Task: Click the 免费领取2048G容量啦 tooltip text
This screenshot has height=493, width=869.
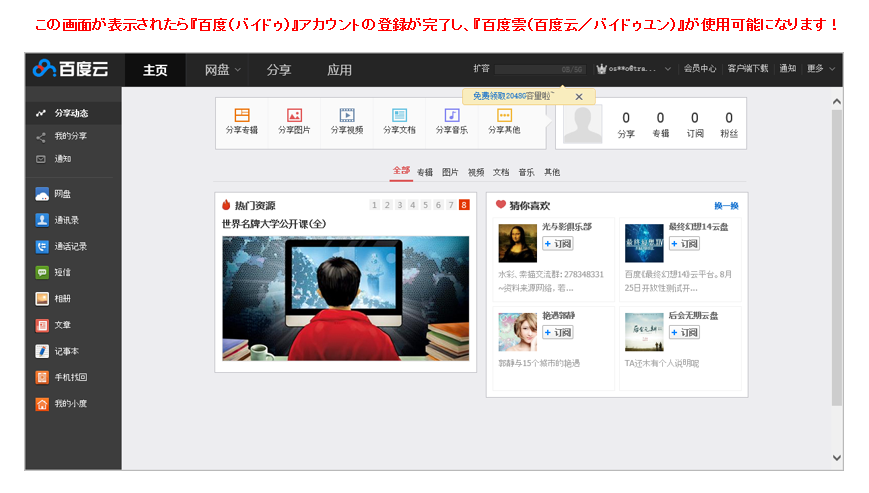Action: click(513, 96)
